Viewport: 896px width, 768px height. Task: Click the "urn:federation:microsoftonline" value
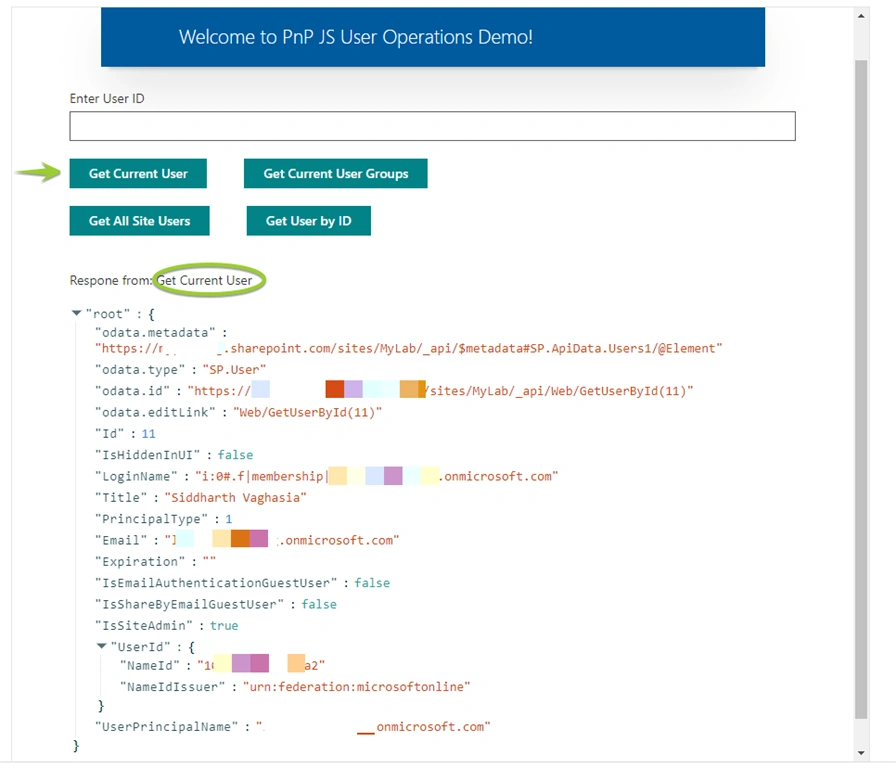point(356,687)
